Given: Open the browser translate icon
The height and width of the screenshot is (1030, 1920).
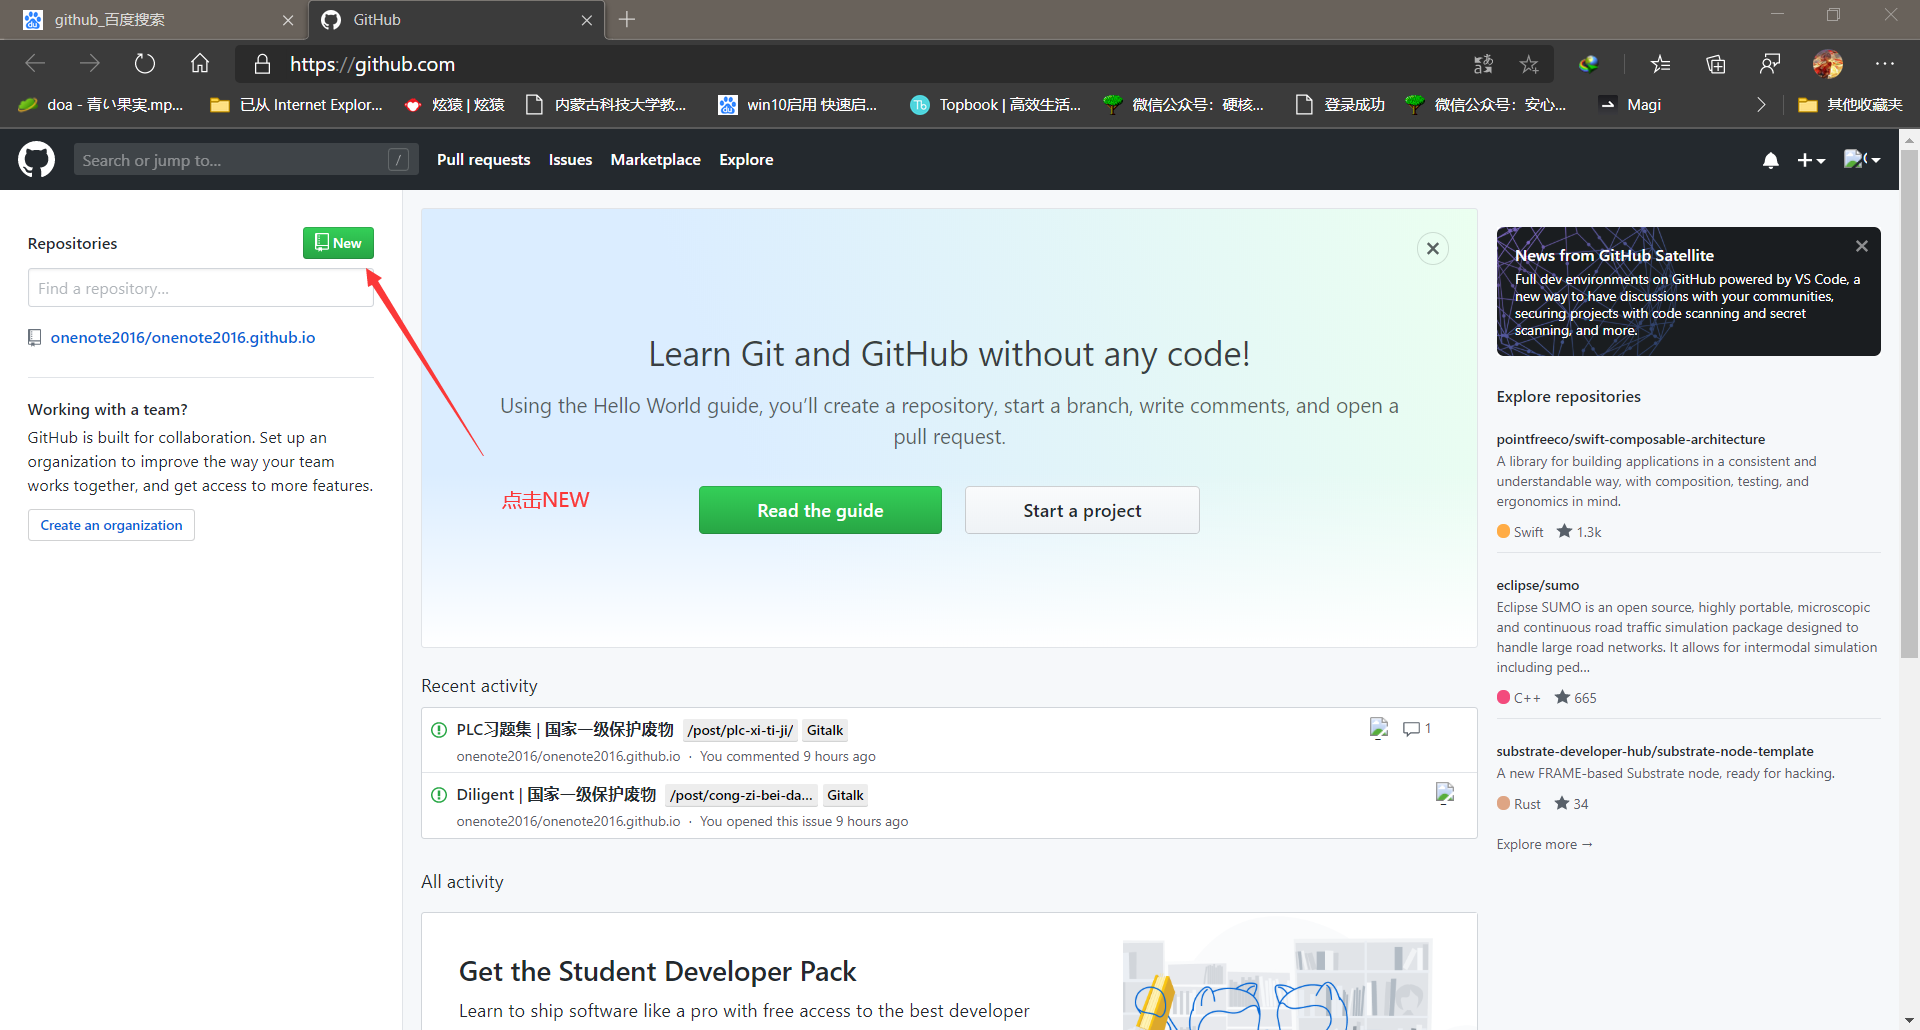Looking at the screenshot, I should coord(1483,64).
